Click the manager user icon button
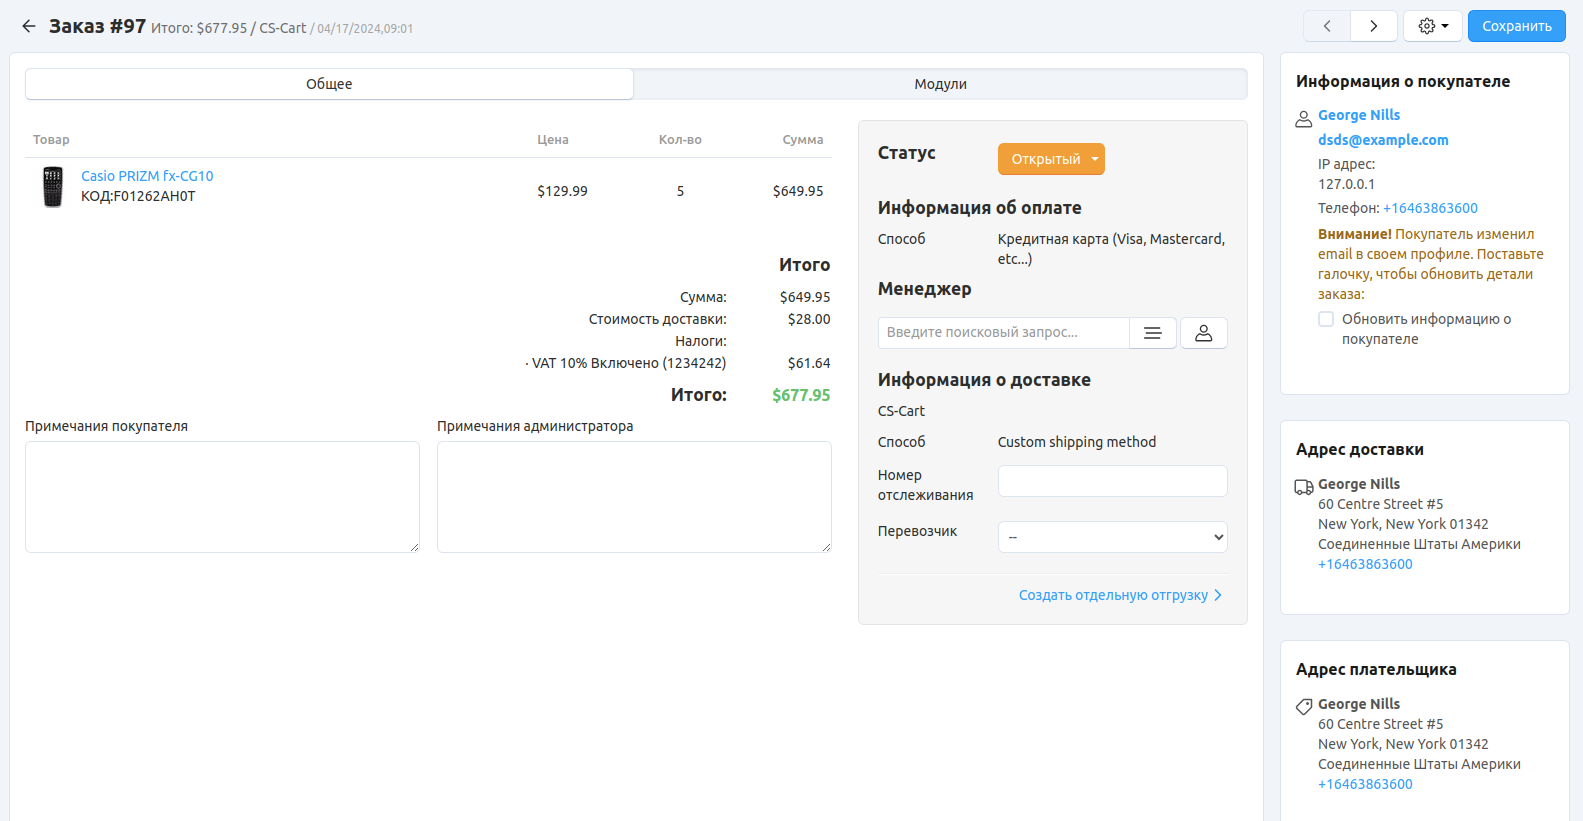The width and height of the screenshot is (1583, 821). (1203, 333)
